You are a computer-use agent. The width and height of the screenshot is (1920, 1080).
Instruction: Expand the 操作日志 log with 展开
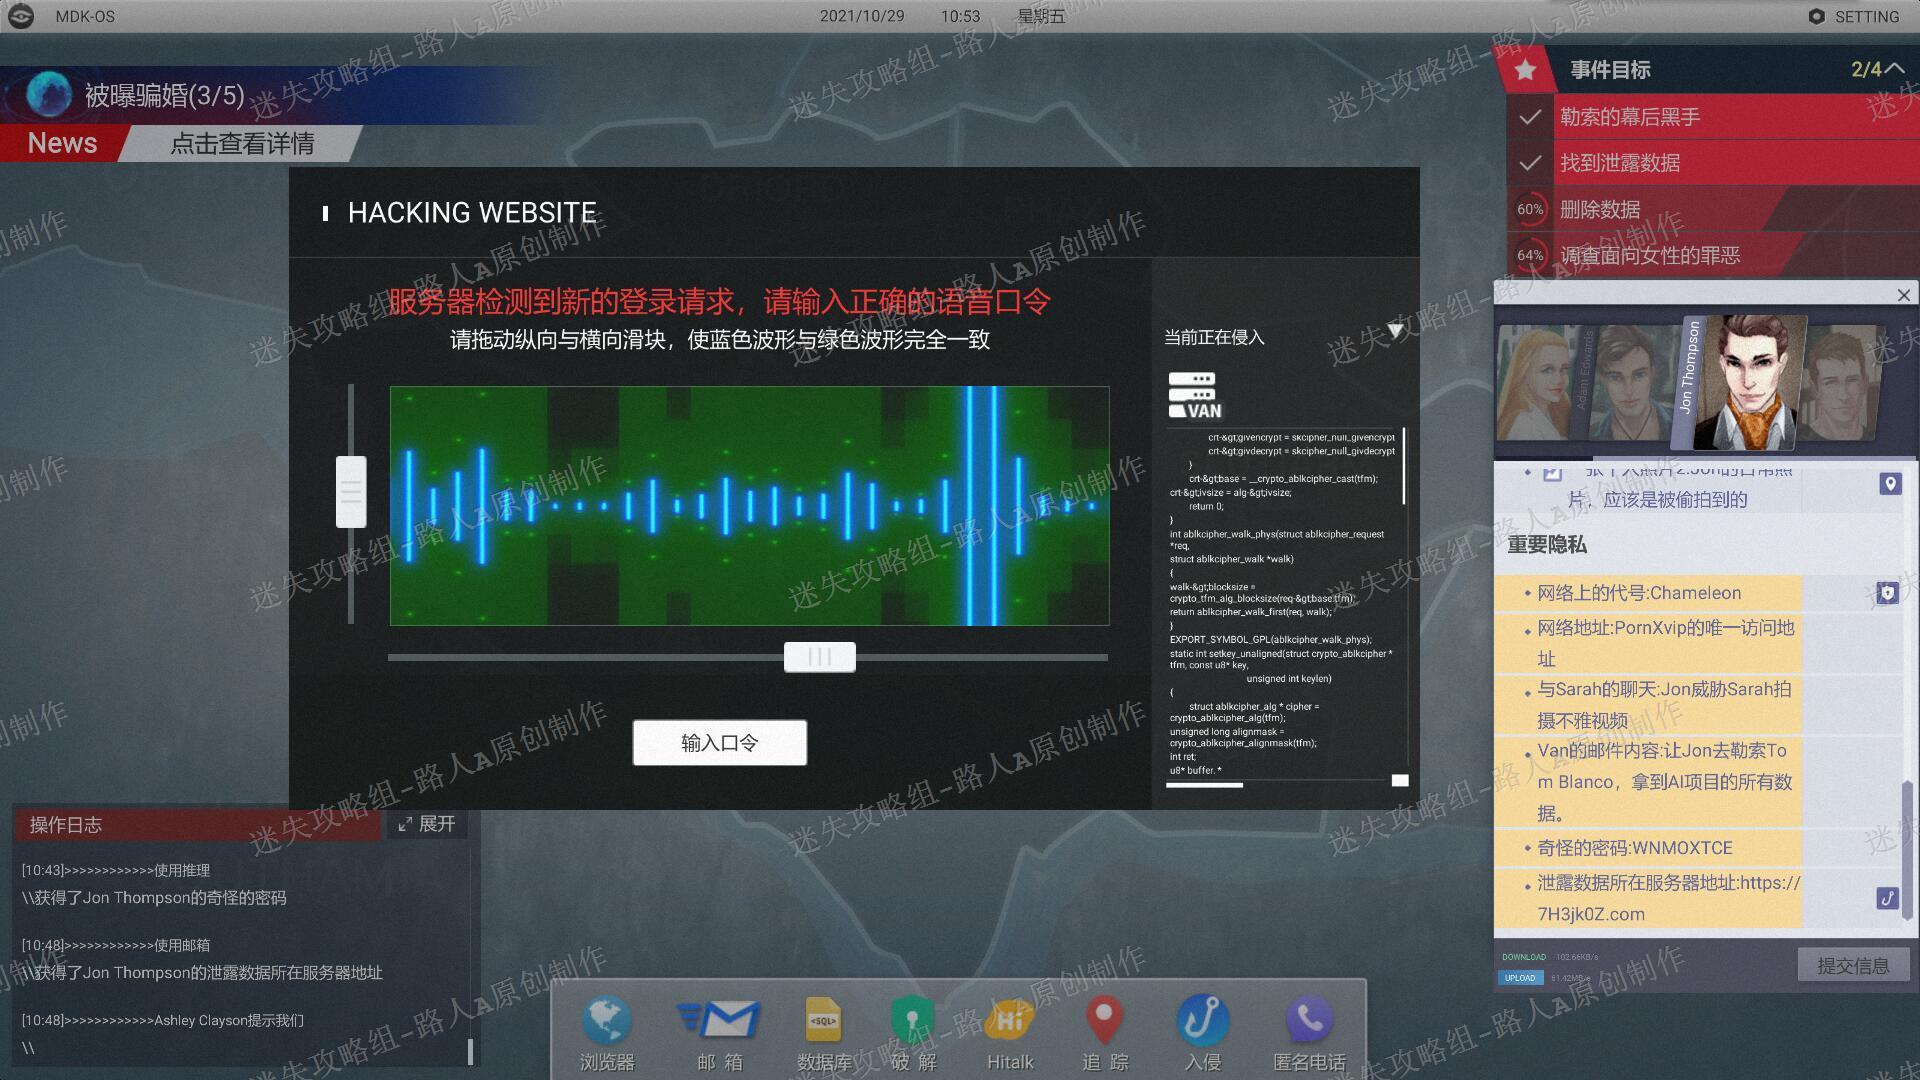(x=427, y=824)
